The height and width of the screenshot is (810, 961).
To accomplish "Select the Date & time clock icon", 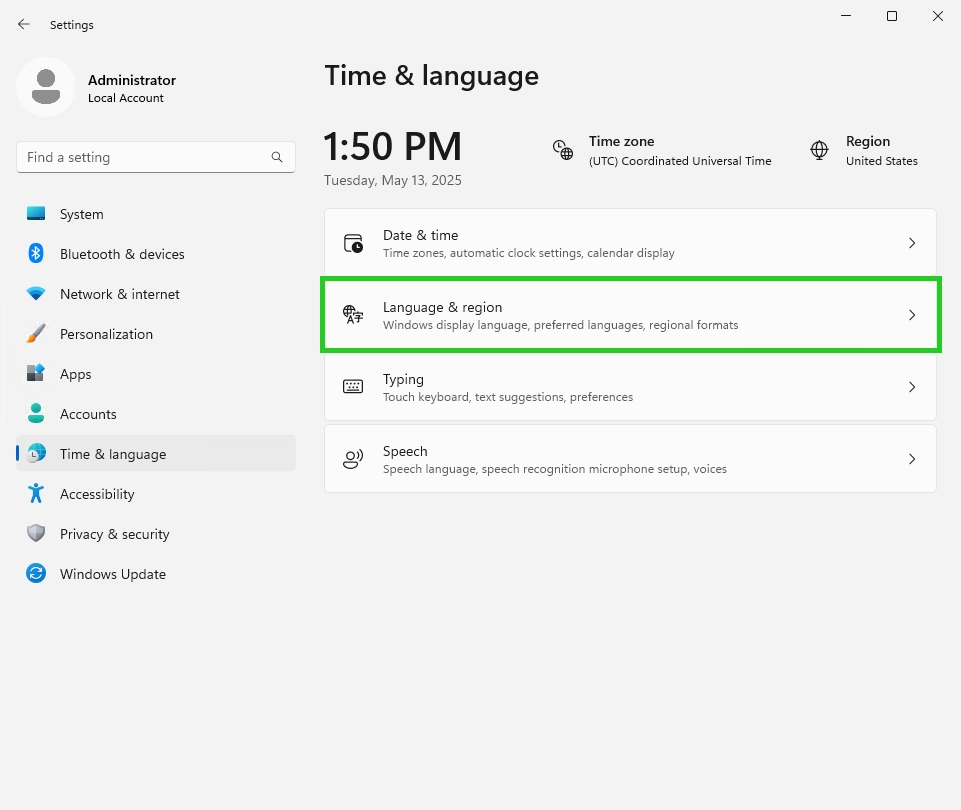I will click(353, 243).
